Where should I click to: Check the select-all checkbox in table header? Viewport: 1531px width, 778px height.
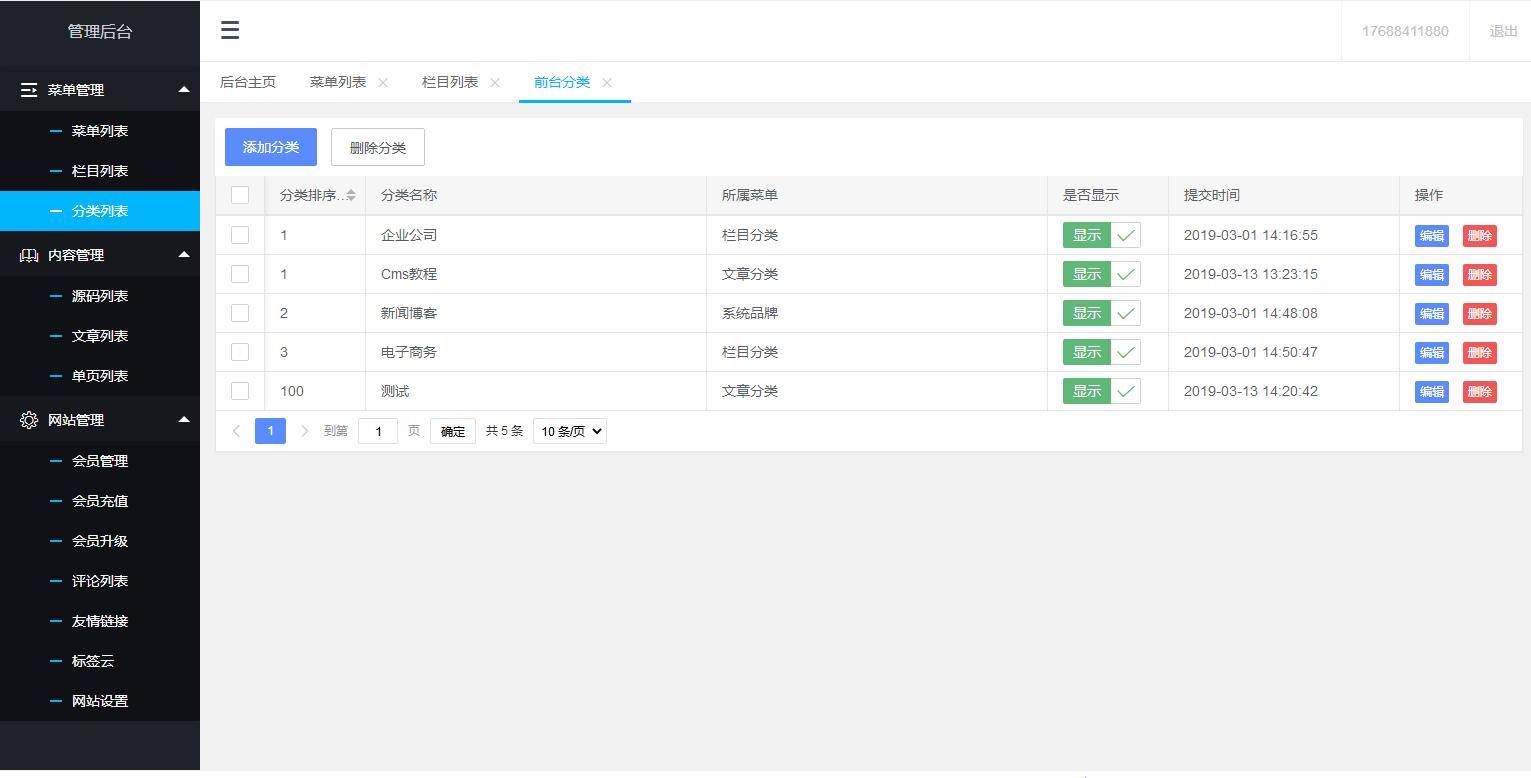coord(239,195)
